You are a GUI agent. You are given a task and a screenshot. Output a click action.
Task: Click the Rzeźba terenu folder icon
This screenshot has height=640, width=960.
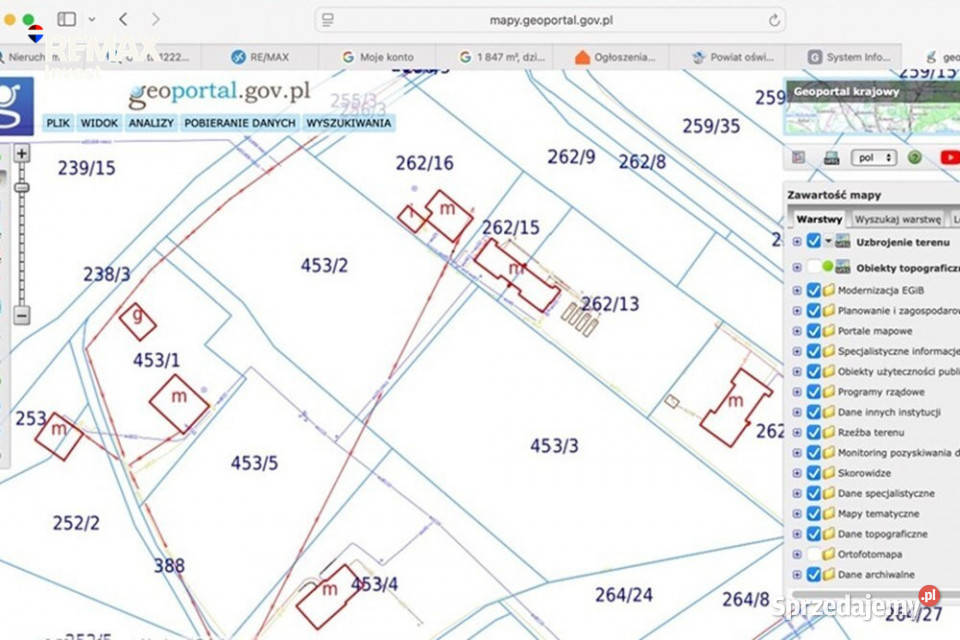tap(829, 432)
